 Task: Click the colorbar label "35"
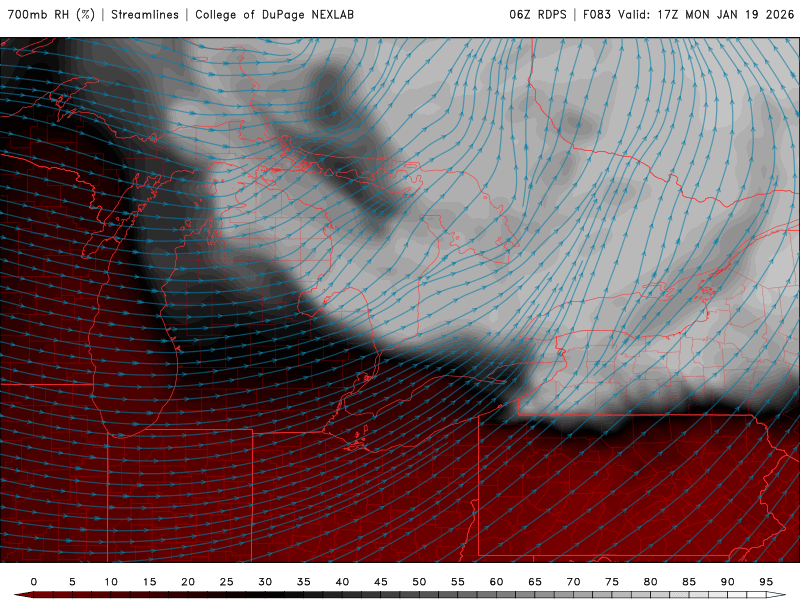coord(304,582)
